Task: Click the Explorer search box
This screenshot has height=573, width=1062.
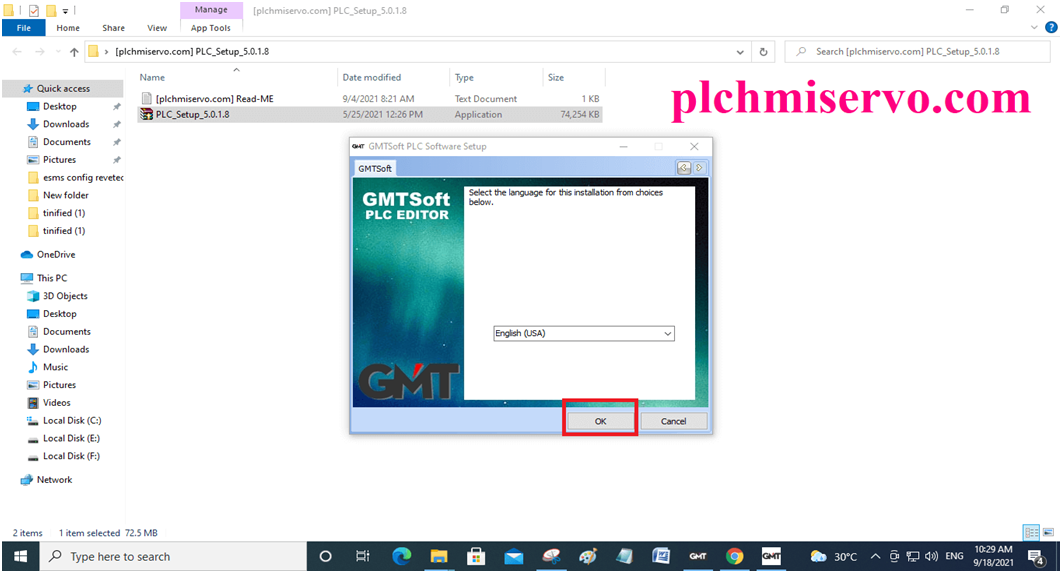Action: pos(915,51)
